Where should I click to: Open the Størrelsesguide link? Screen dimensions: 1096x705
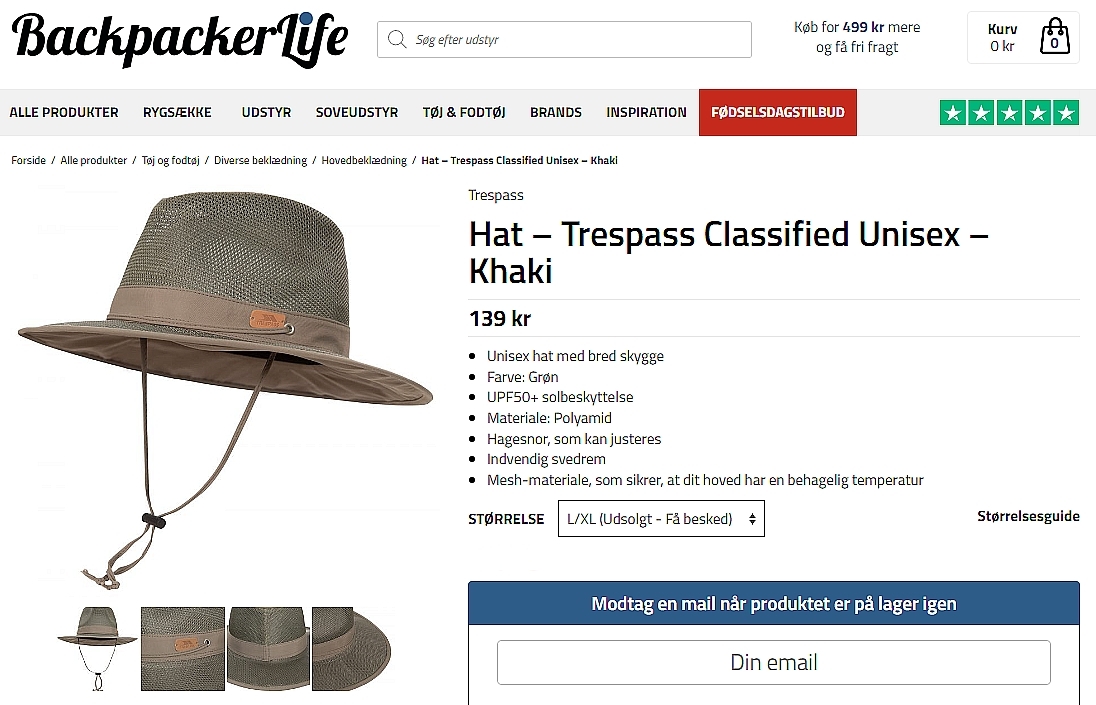pos(1028,516)
